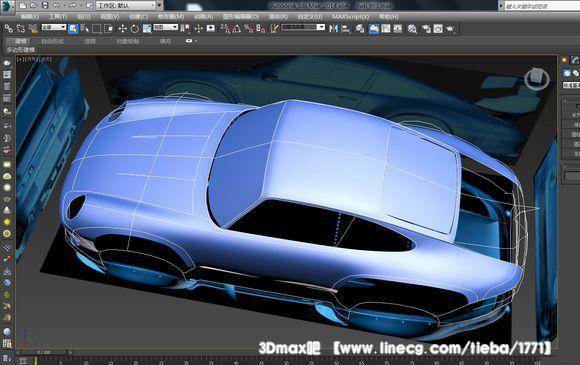Open the 编辑(E) menu

(30, 17)
